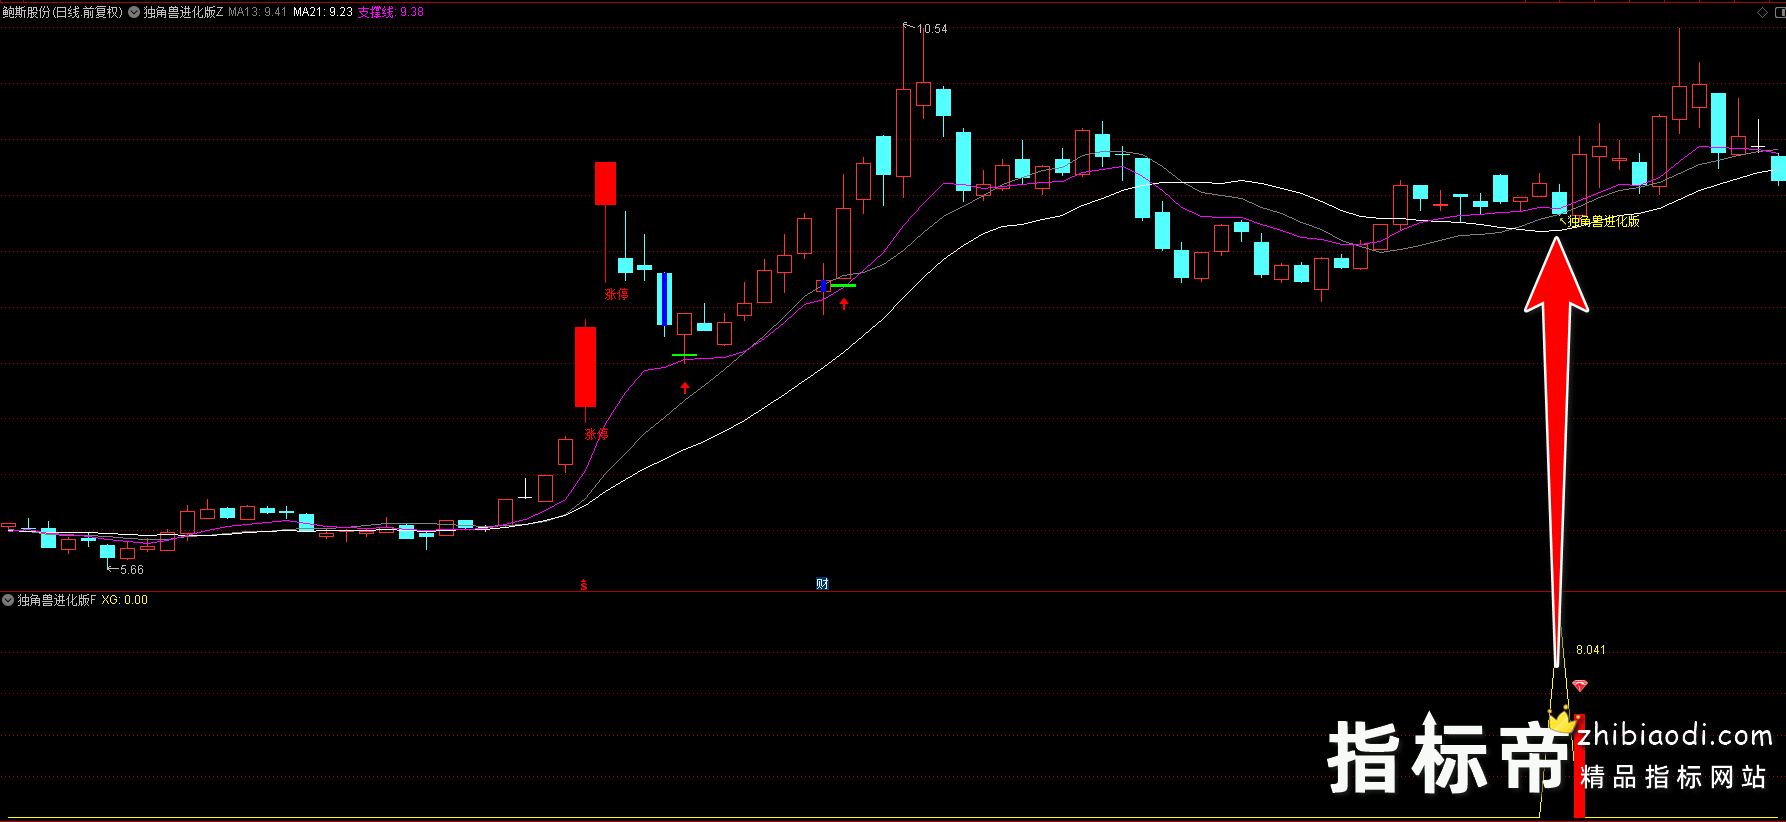
Task: Click the panel toggle icon at top-right edge
Action: pyautogui.click(x=1778, y=12)
